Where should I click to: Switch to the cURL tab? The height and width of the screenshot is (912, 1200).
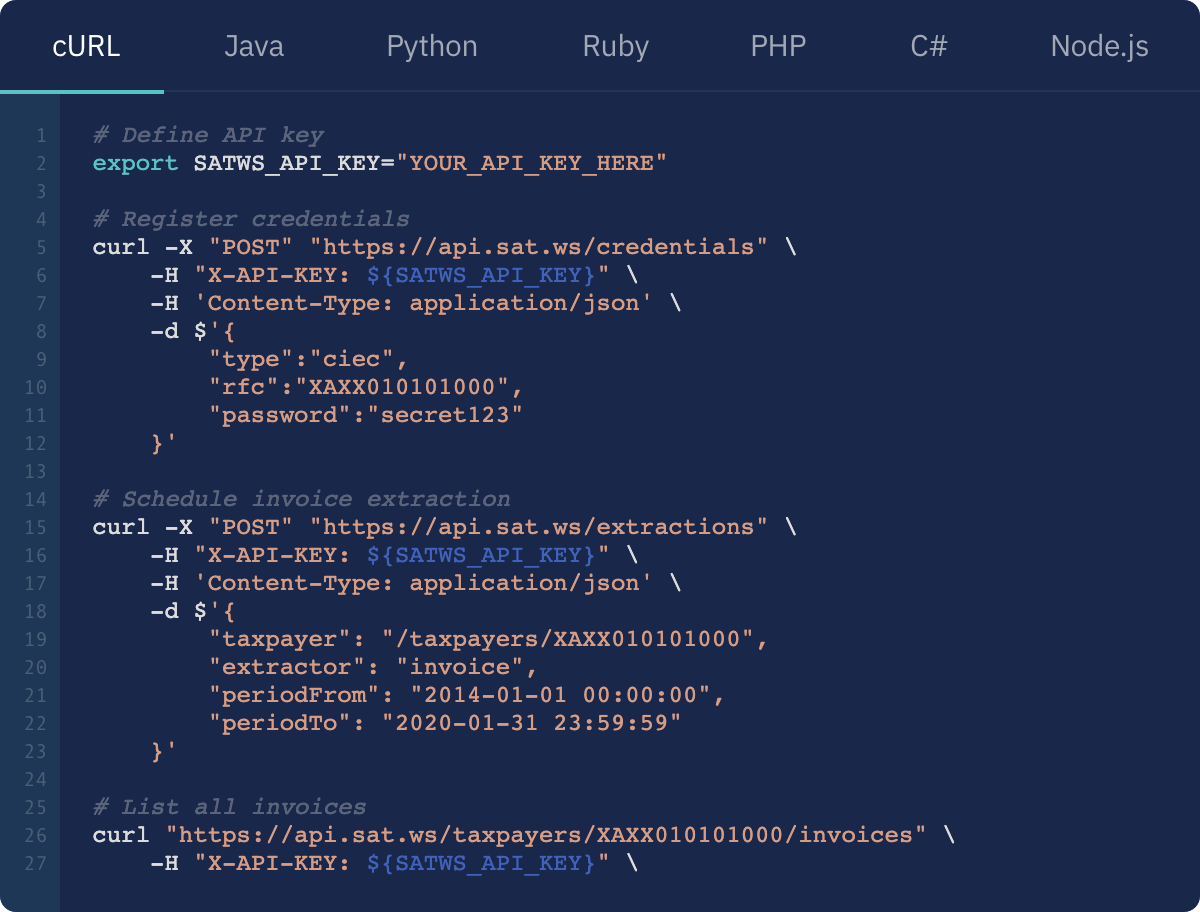(x=86, y=46)
